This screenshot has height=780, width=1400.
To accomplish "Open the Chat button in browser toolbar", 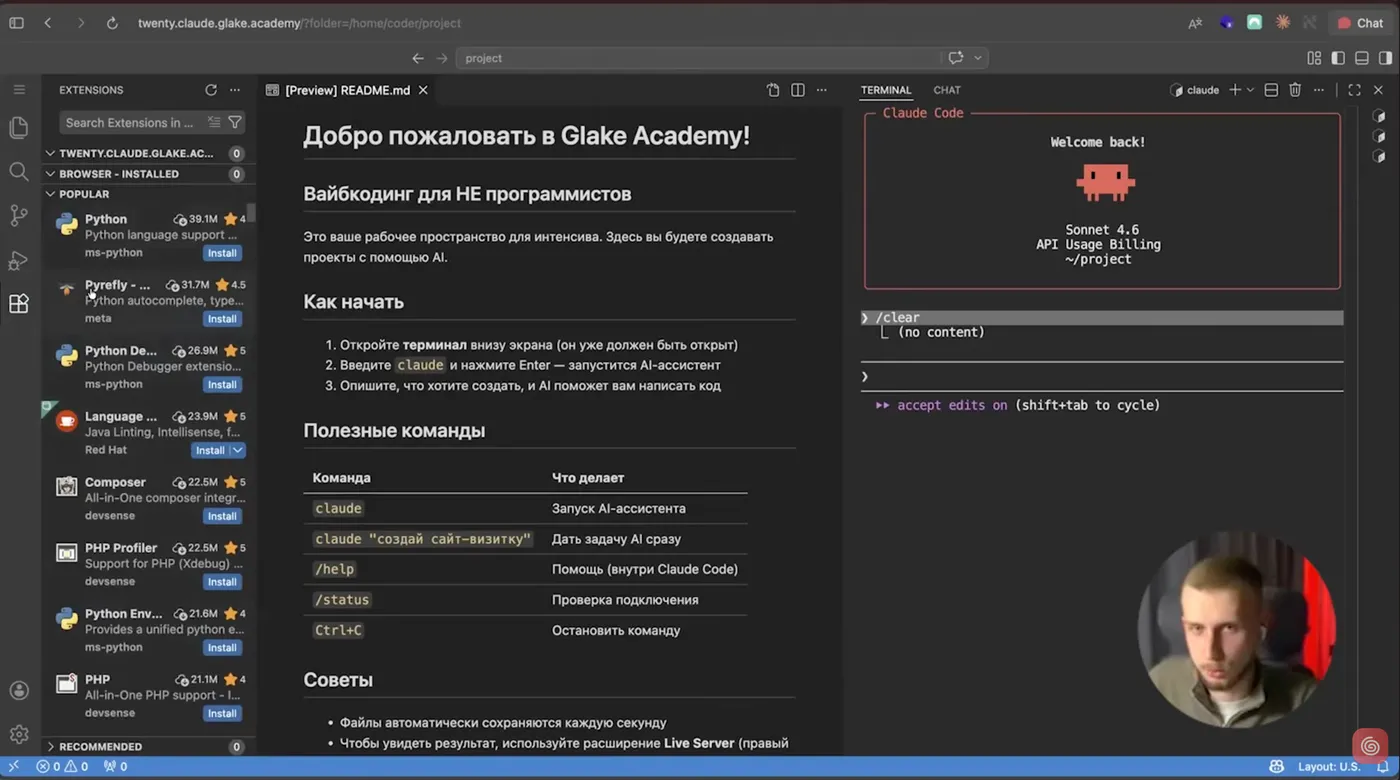I will [x=1361, y=23].
